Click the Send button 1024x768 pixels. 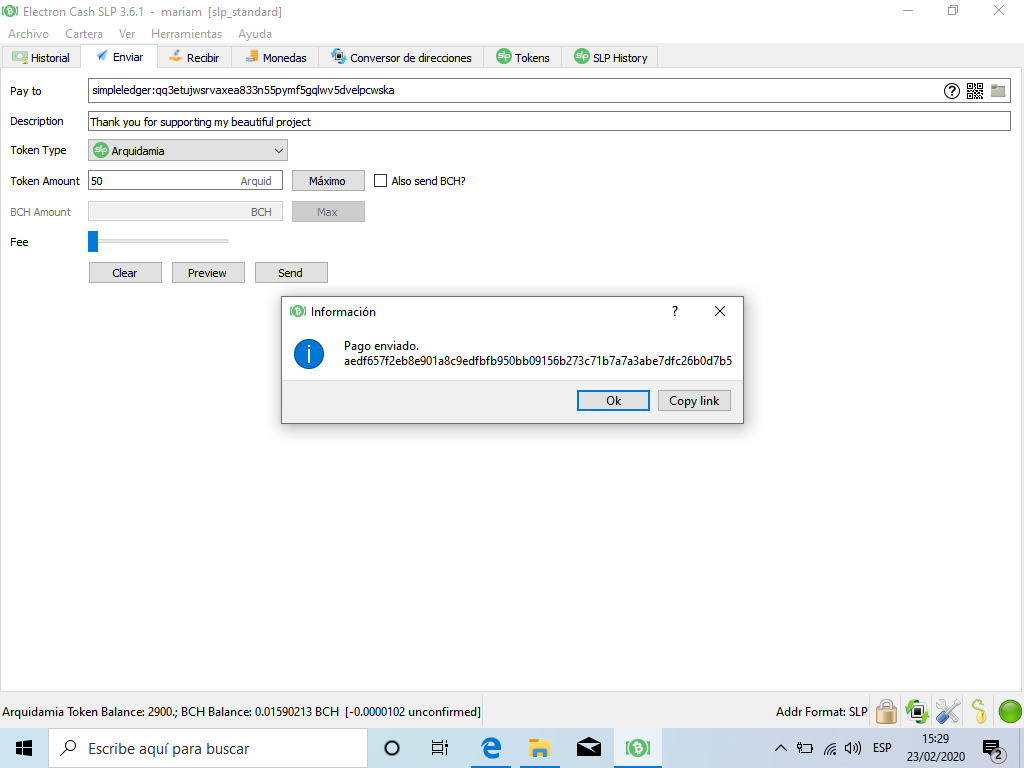[291, 272]
